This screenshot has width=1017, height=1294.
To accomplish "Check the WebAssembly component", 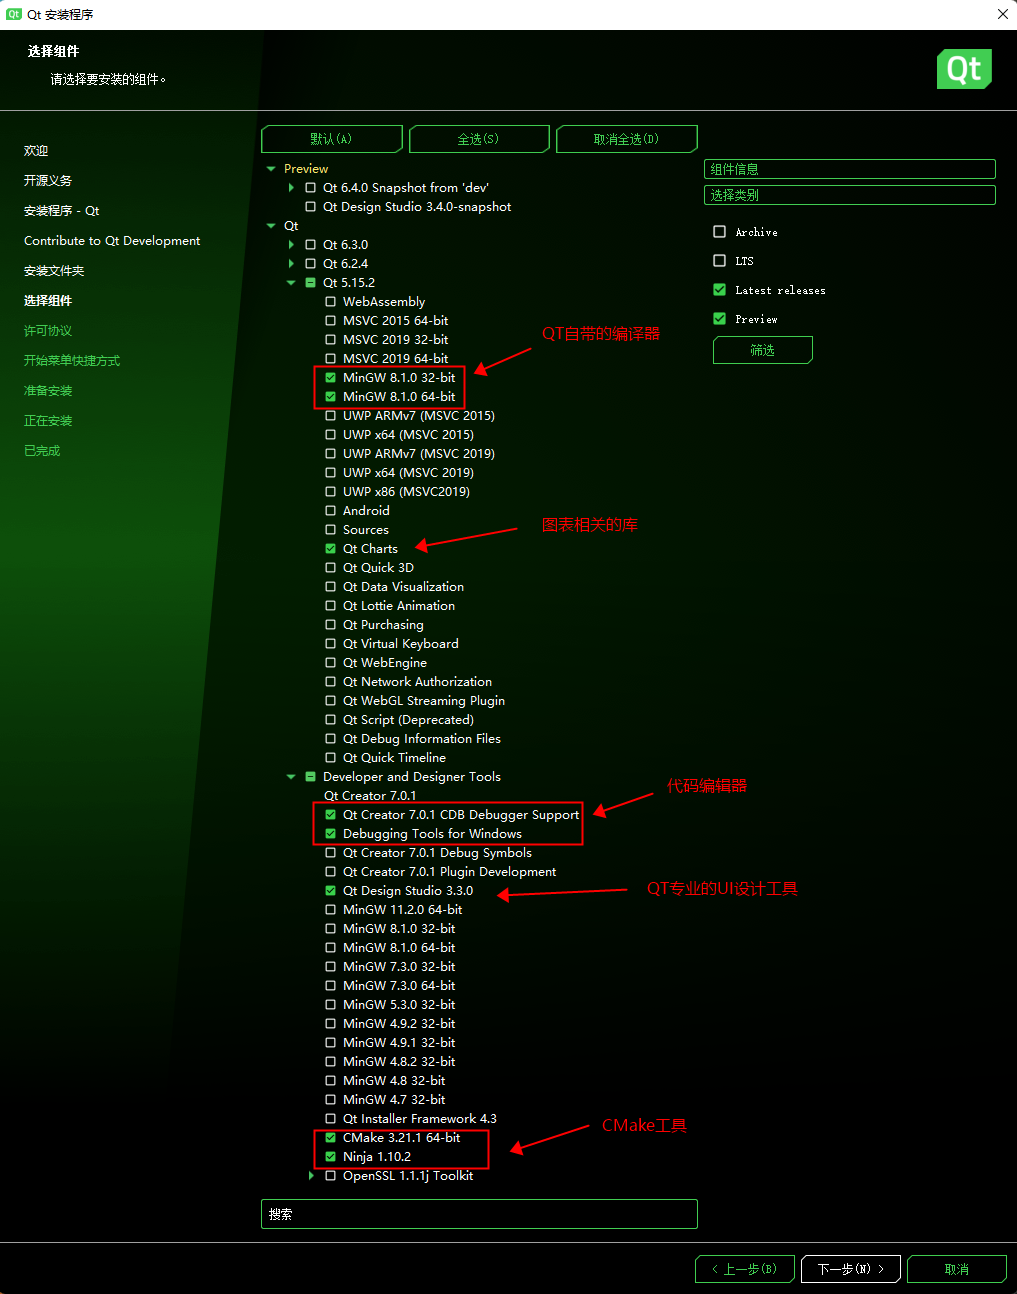I will pyautogui.click(x=330, y=302).
